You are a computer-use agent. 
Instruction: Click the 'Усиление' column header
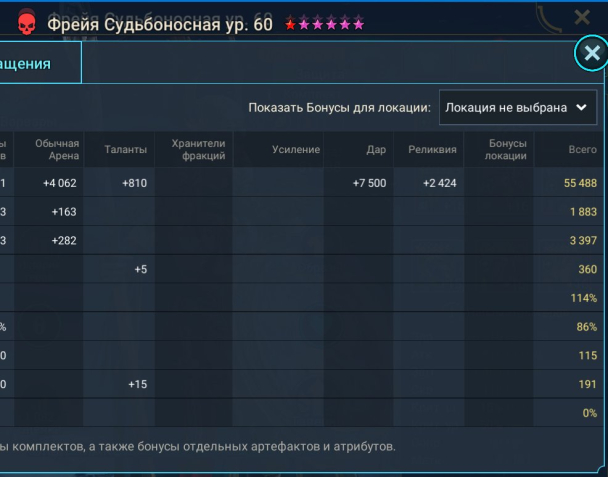[295, 150]
